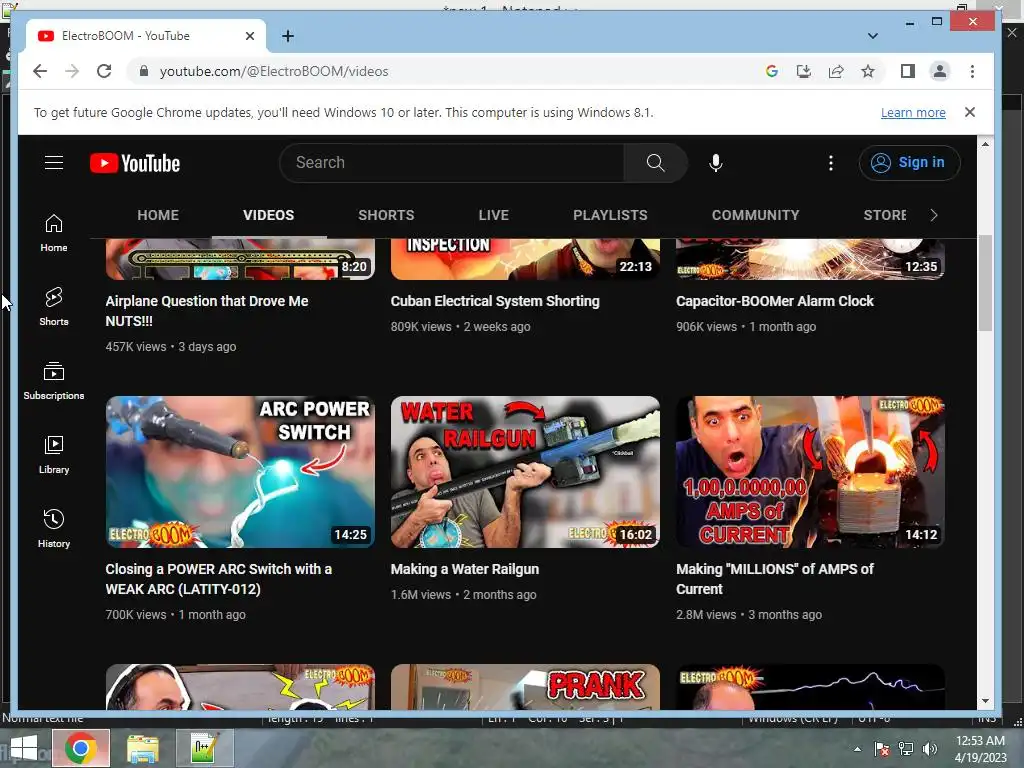The image size is (1024, 768).
Task: Go to the YouTube logo home link
Action: [x=135, y=163]
